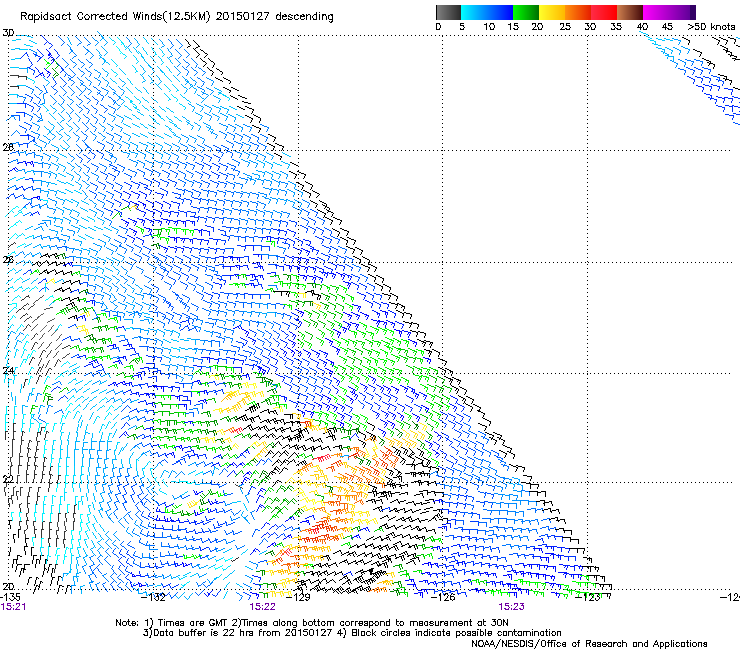Click the longitude label '-126'

click(x=443, y=597)
